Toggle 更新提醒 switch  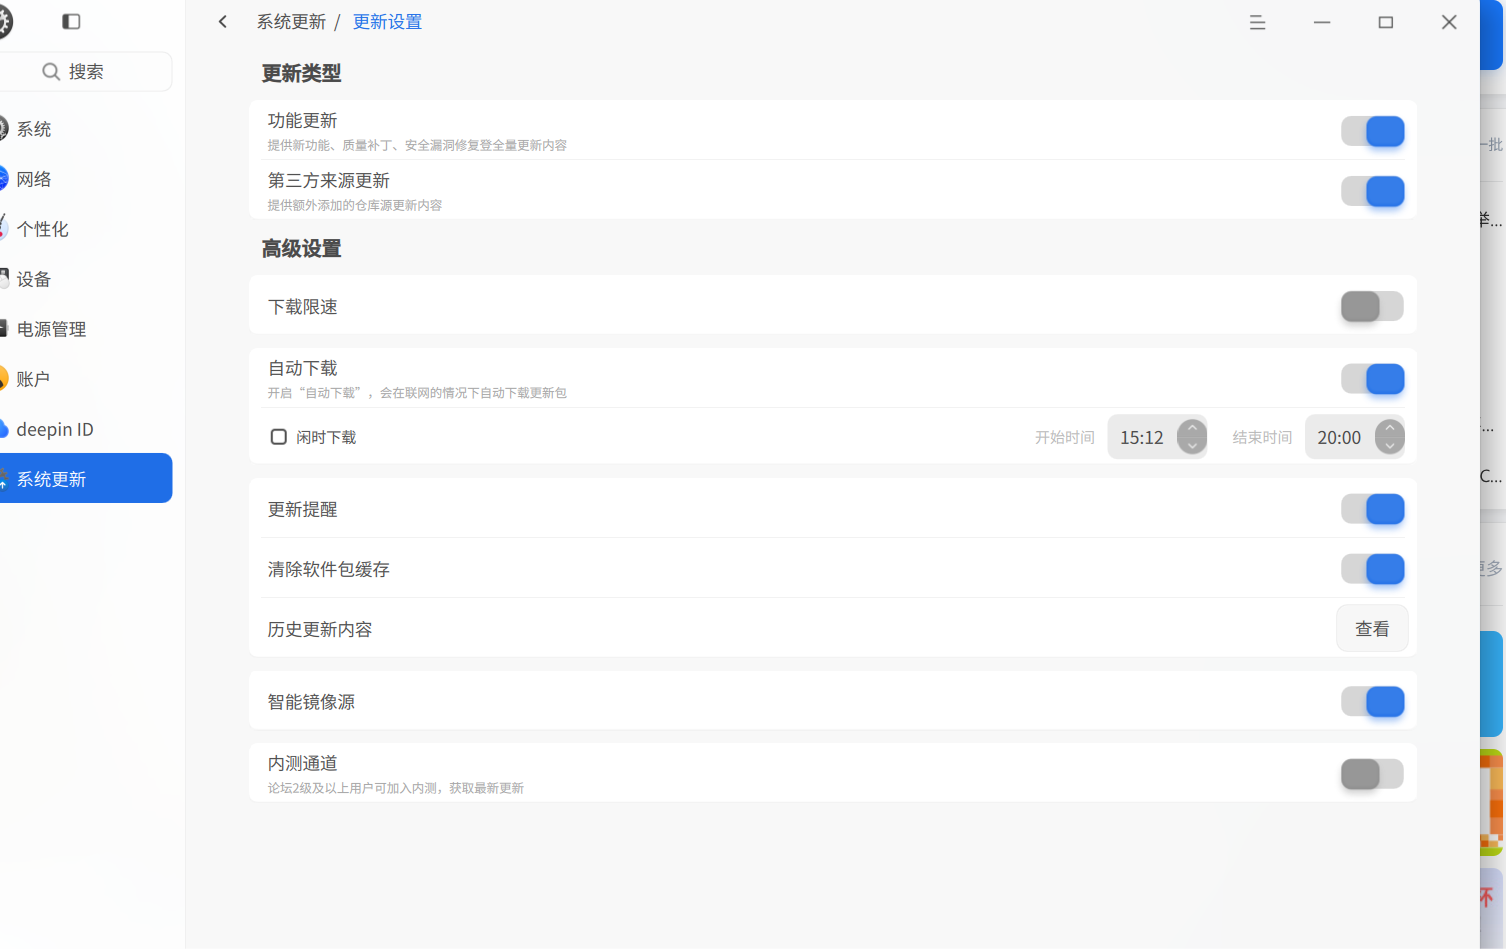coord(1372,509)
